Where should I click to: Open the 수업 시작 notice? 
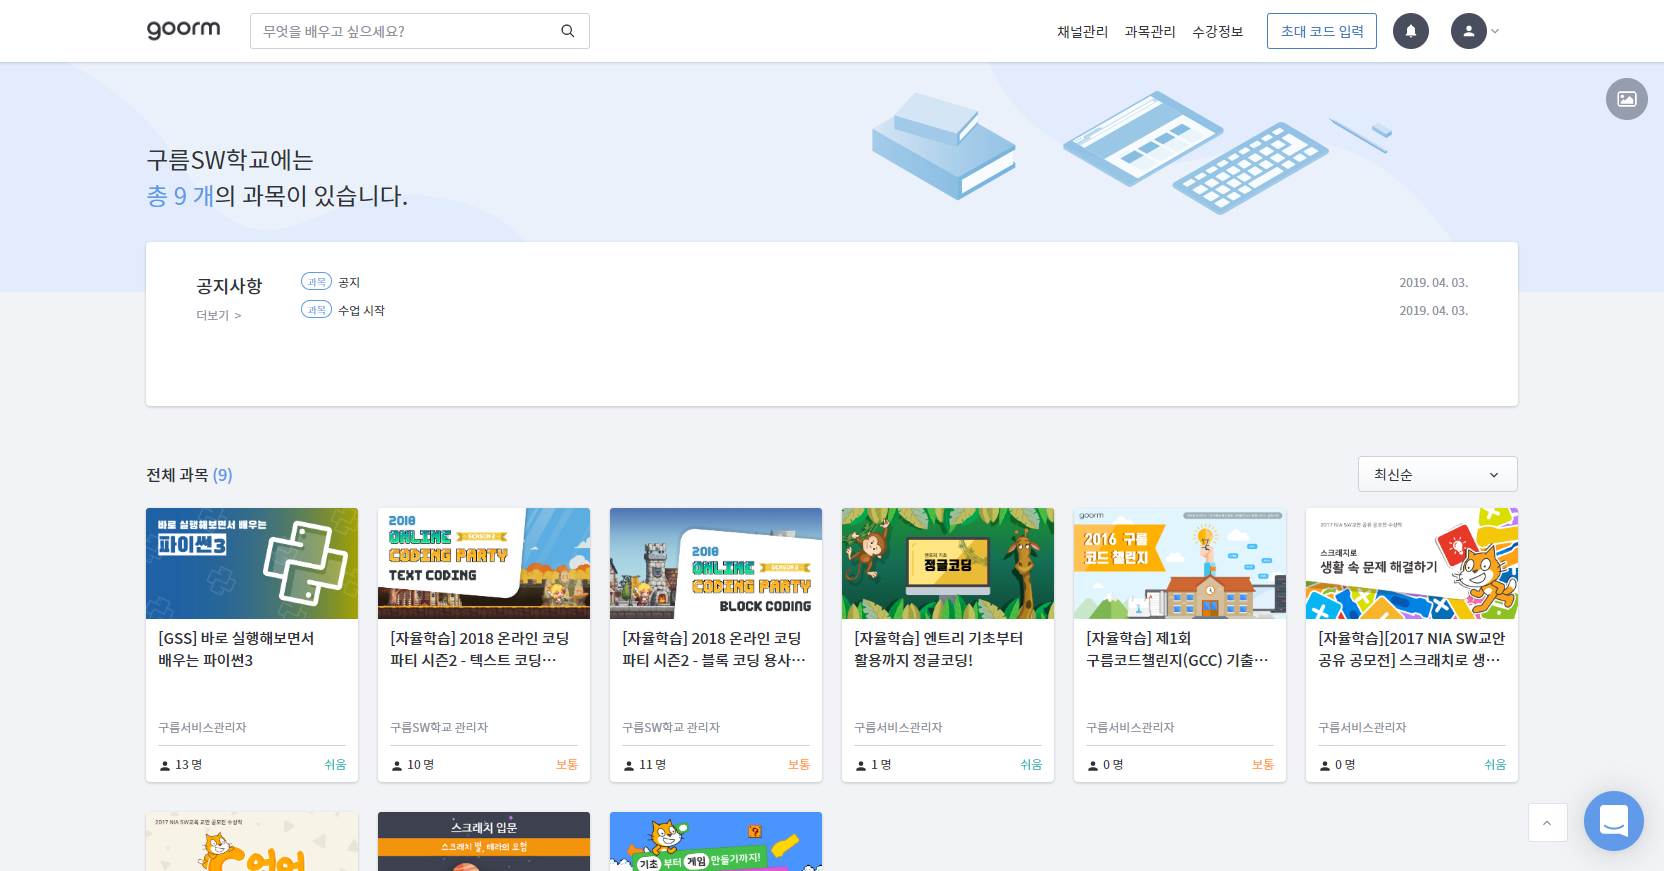point(361,311)
